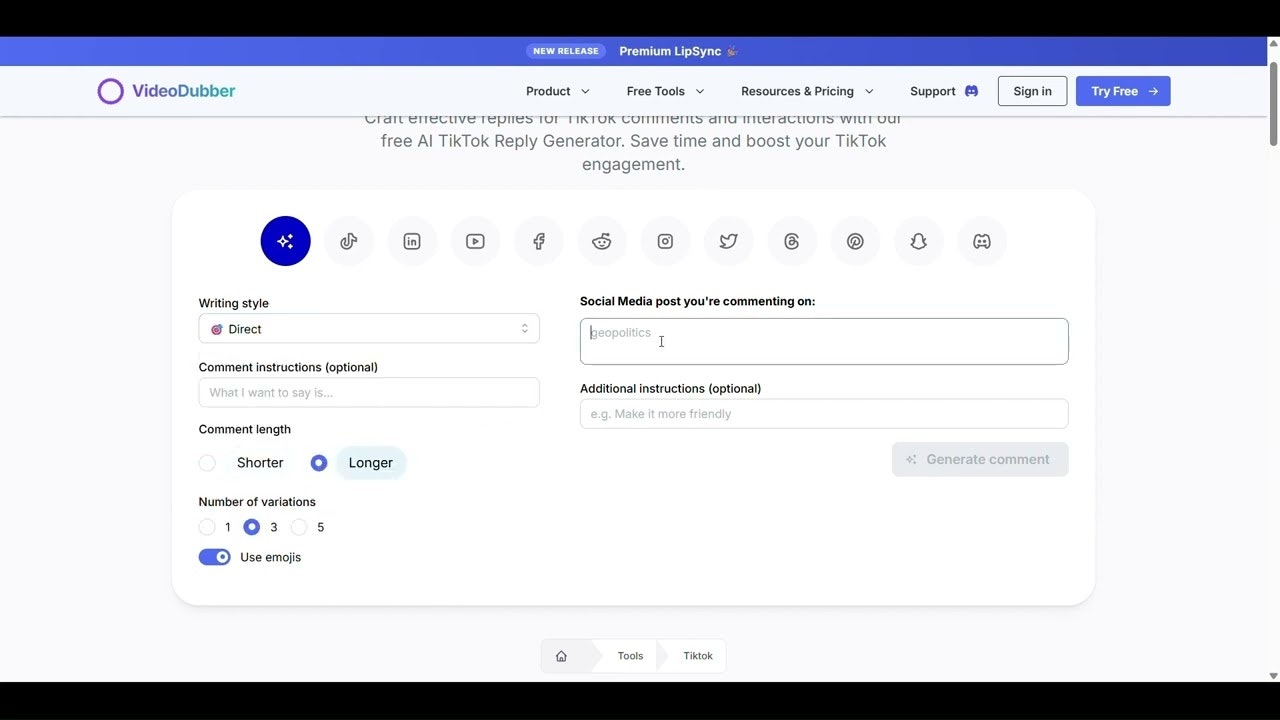Click the Generate comment button

click(x=980, y=459)
